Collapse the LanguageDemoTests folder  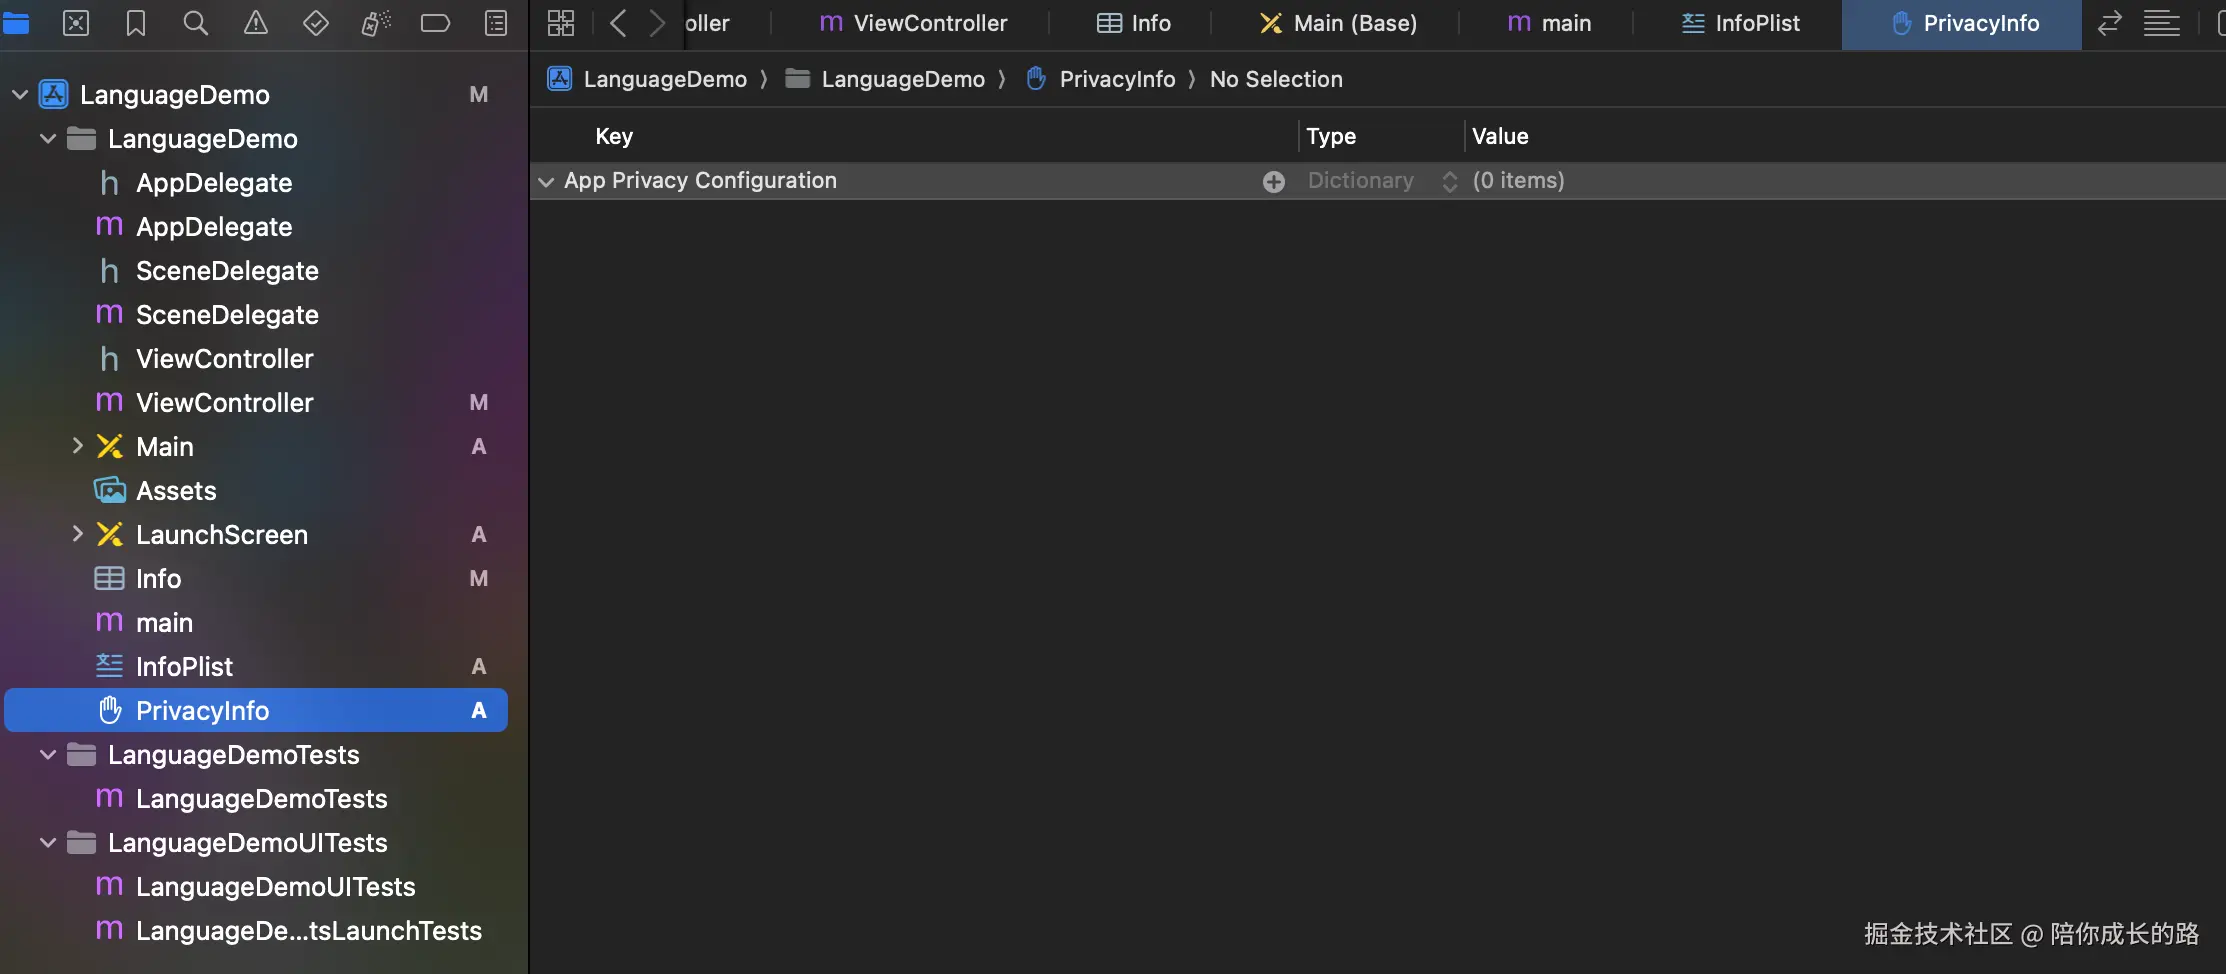[47, 755]
